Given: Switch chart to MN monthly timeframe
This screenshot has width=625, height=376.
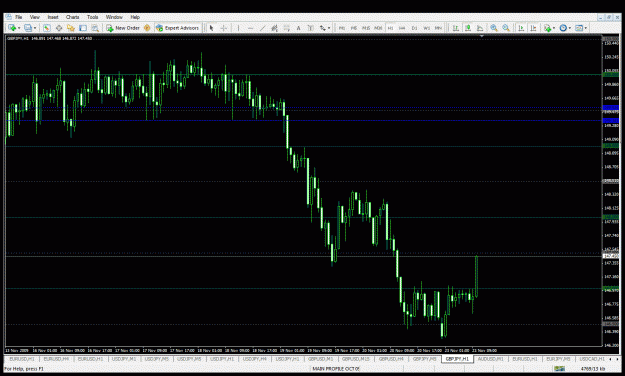Looking at the screenshot, I should tap(438, 28).
